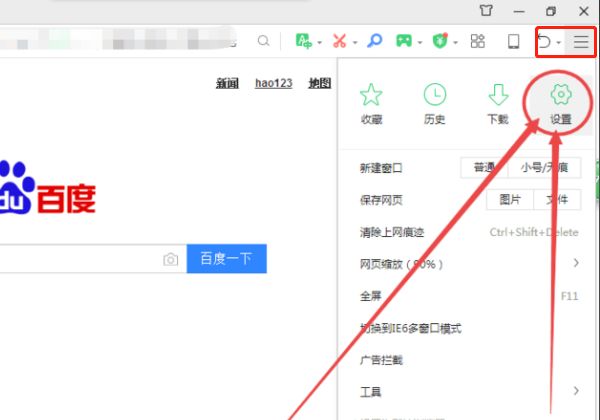Click the green game controller icon
Screen dimensions: 600x420
click(404, 41)
